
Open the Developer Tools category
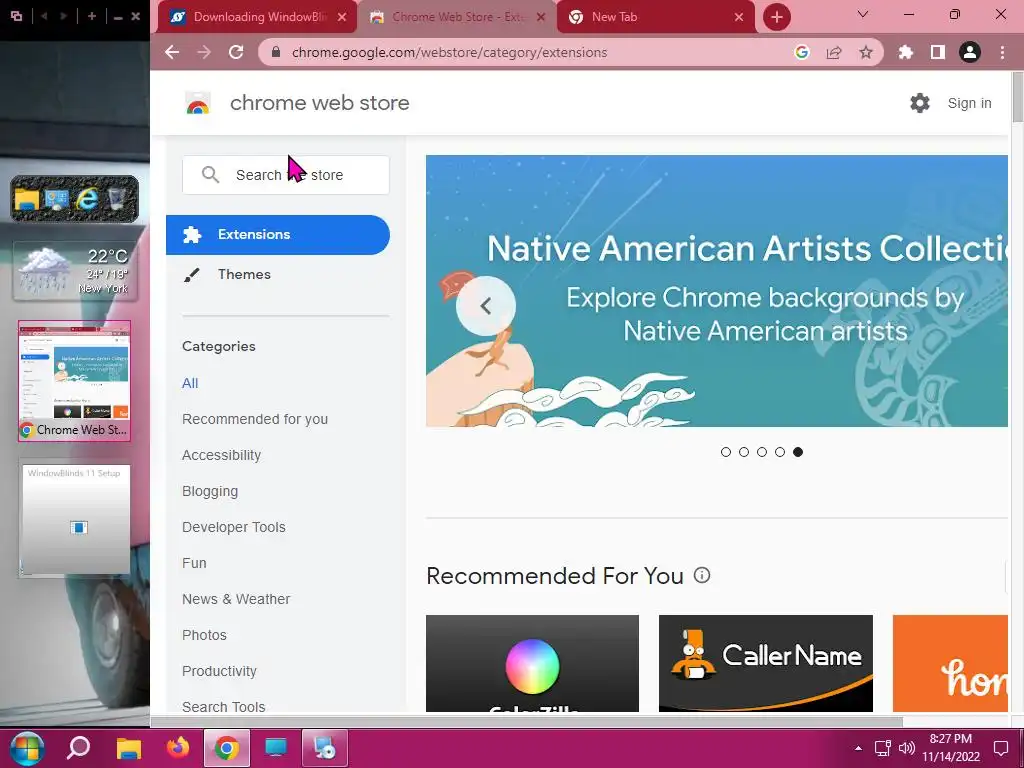234,527
